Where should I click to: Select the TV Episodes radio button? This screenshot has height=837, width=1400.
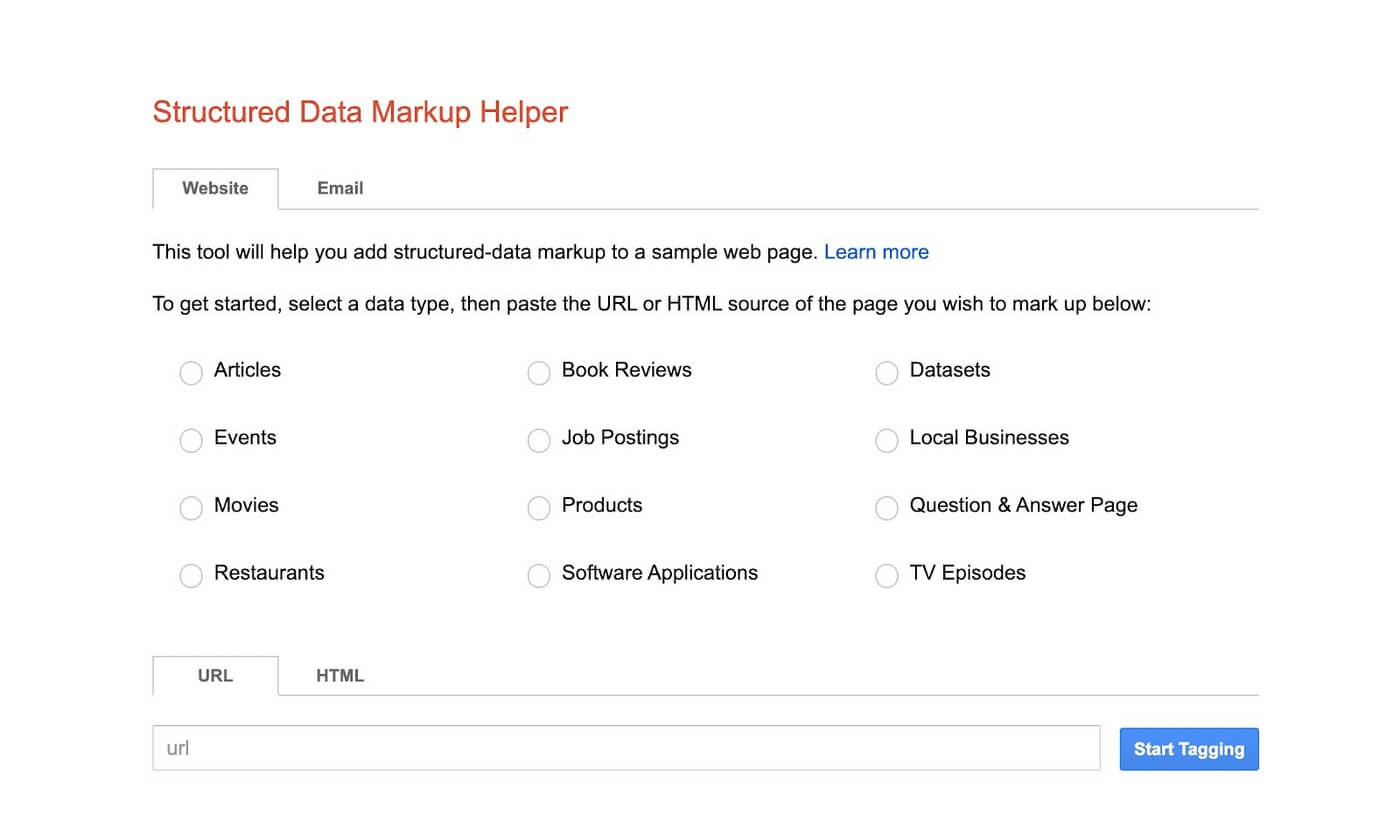pyautogui.click(x=887, y=576)
